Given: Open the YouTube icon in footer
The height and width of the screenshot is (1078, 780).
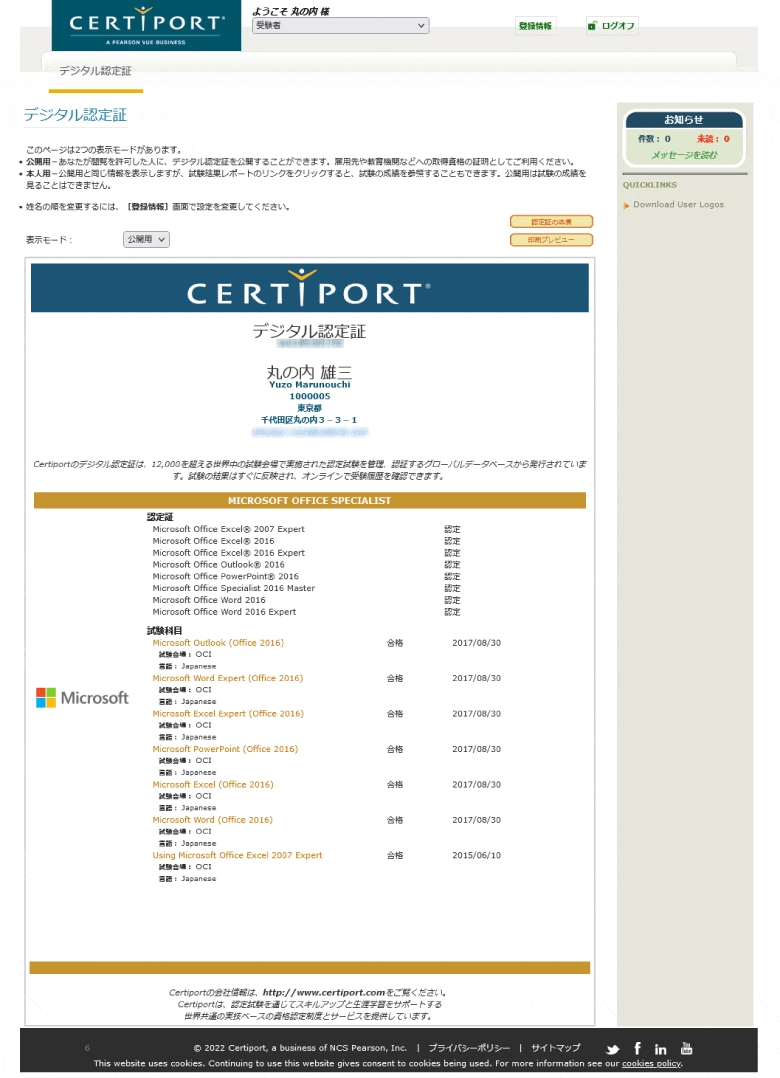Looking at the screenshot, I should 686,1048.
